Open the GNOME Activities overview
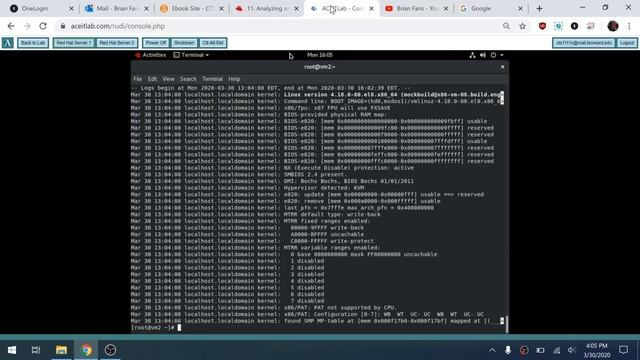Image resolution: width=640 pixels, height=360 pixels. point(151,55)
